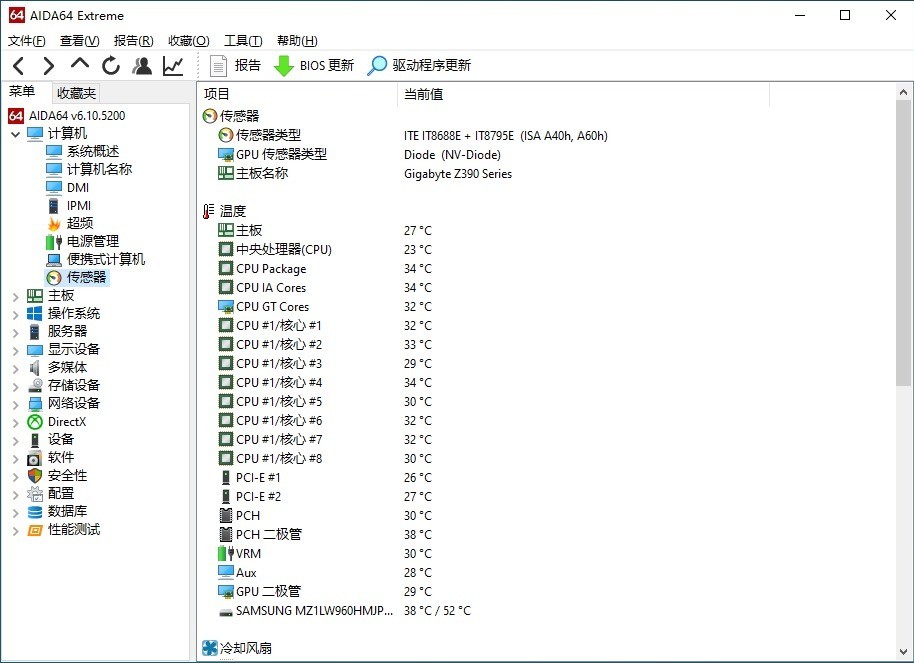This screenshot has width=914, height=663.
Task: Refresh the view with the circular arrow icon
Action: pos(111,66)
